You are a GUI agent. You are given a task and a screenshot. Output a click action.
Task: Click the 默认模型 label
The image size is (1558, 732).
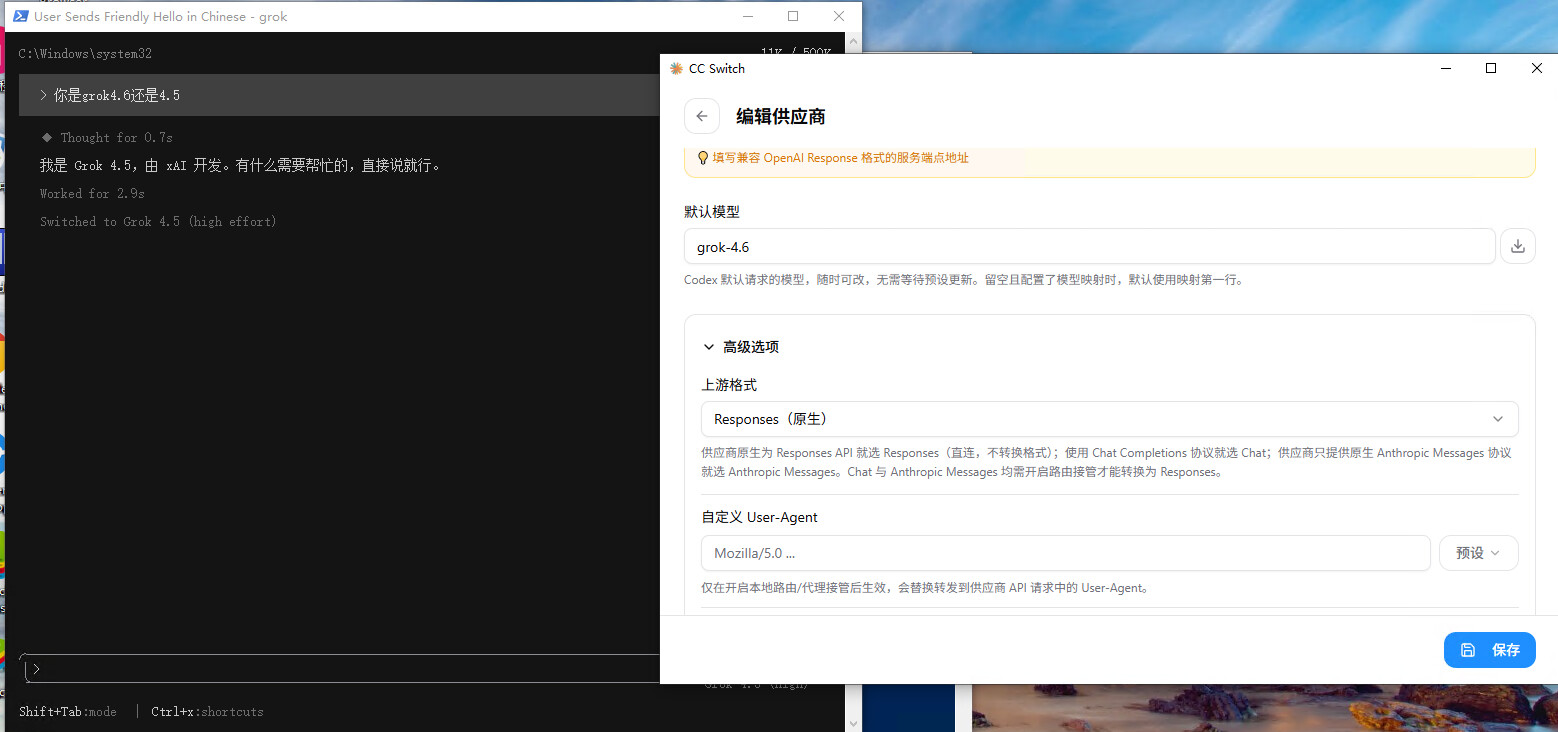pyautogui.click(x=712, y=212)
